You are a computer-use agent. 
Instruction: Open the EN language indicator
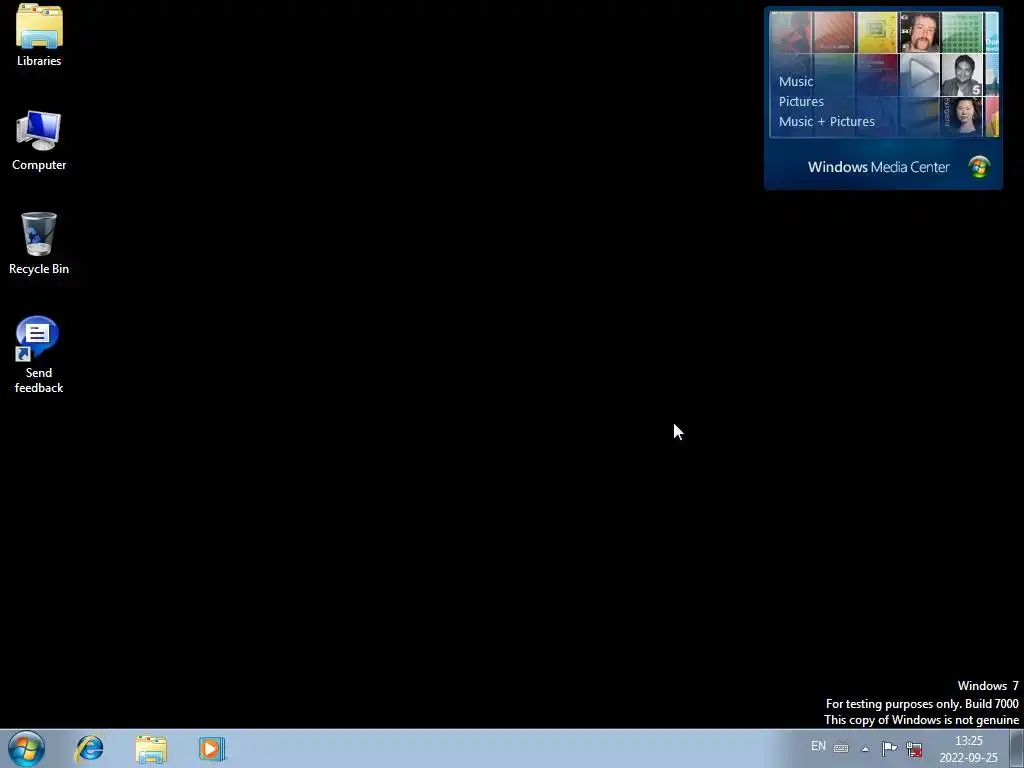818,746
